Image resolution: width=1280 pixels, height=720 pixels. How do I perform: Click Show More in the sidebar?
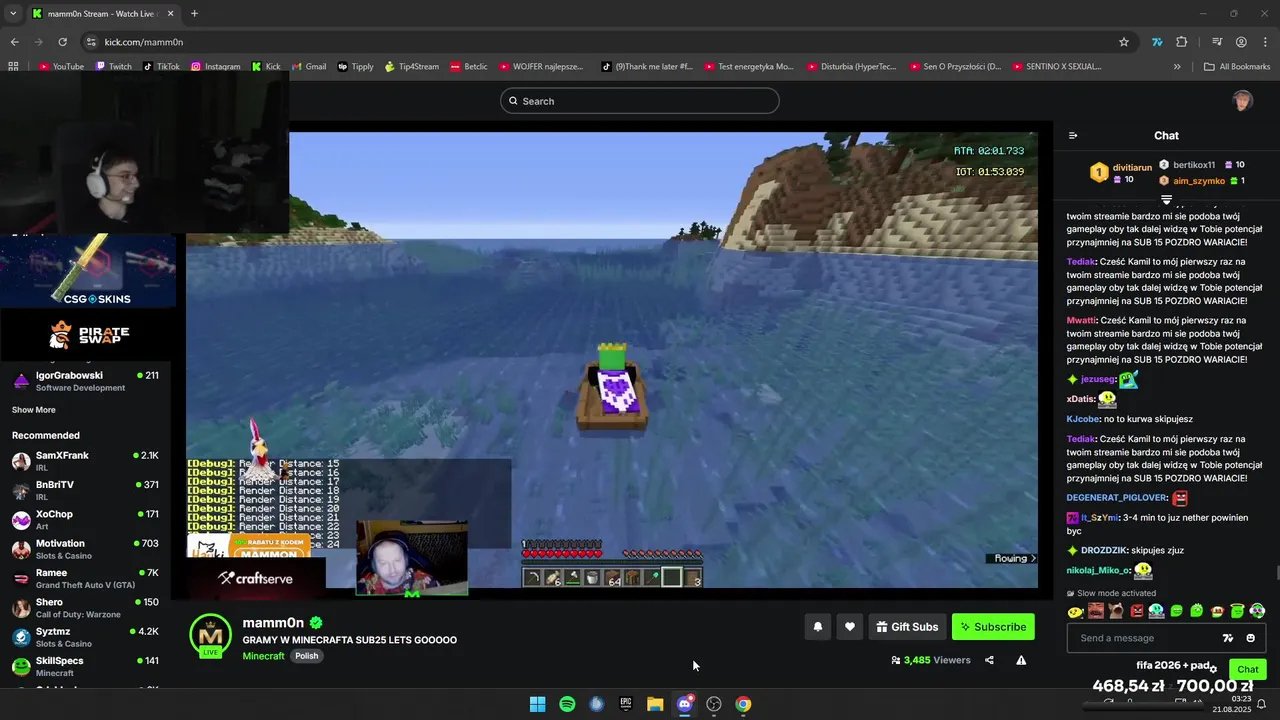33,410
